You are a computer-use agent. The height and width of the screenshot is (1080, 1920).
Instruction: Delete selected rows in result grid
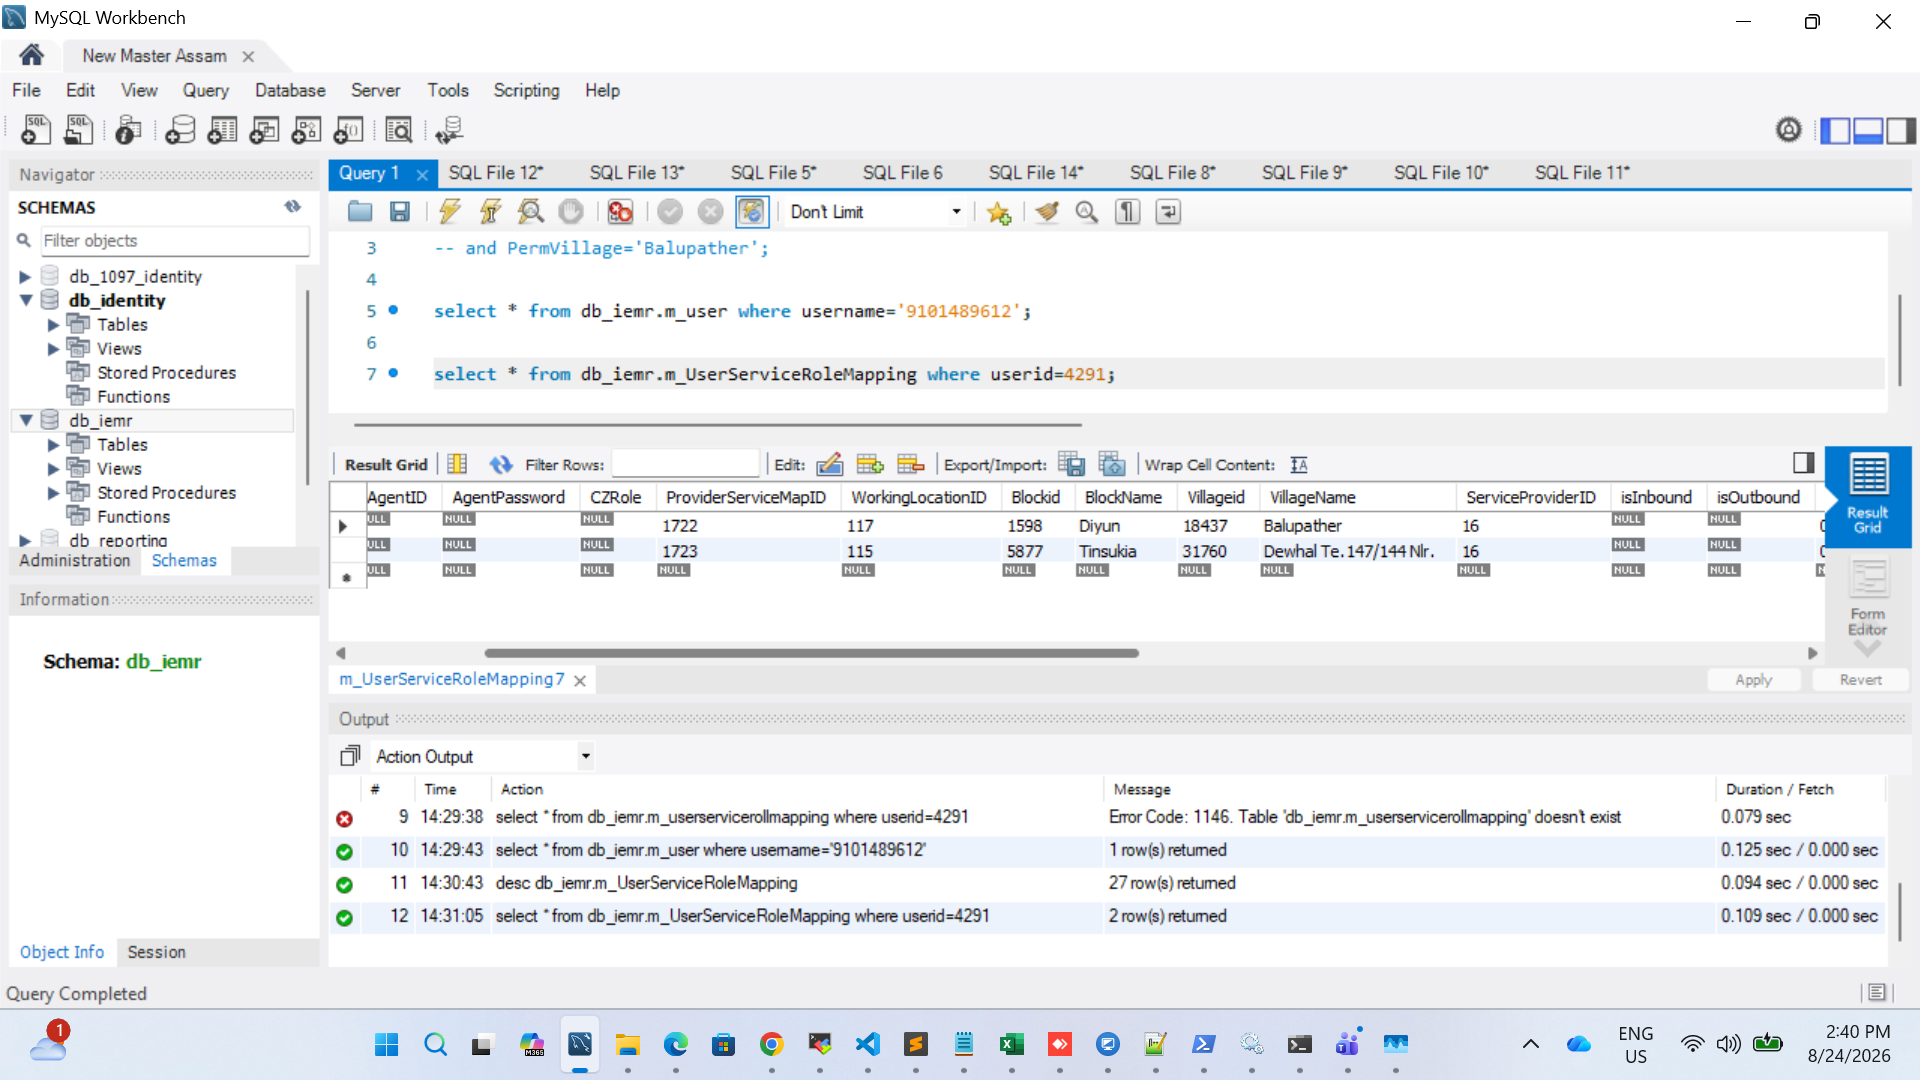pos(910,464)
